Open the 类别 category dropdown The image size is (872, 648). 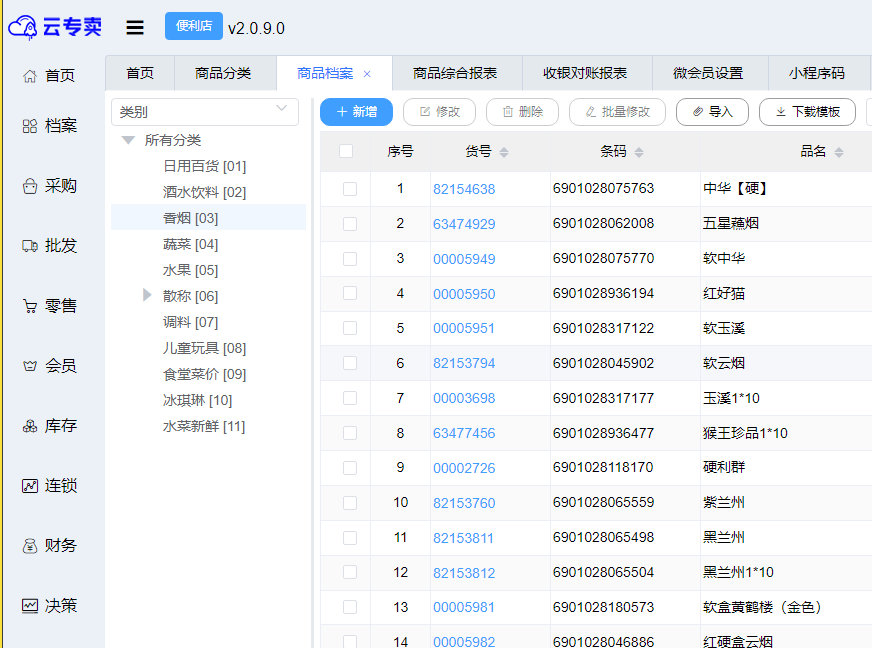tap(204, 112)
